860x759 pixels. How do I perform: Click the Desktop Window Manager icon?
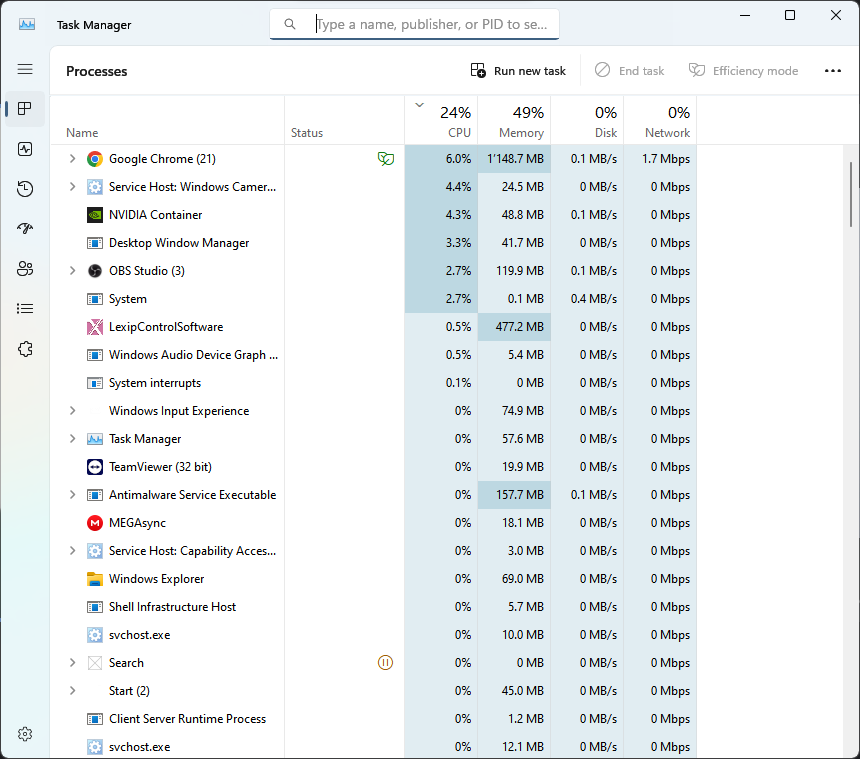click(95, 243)
